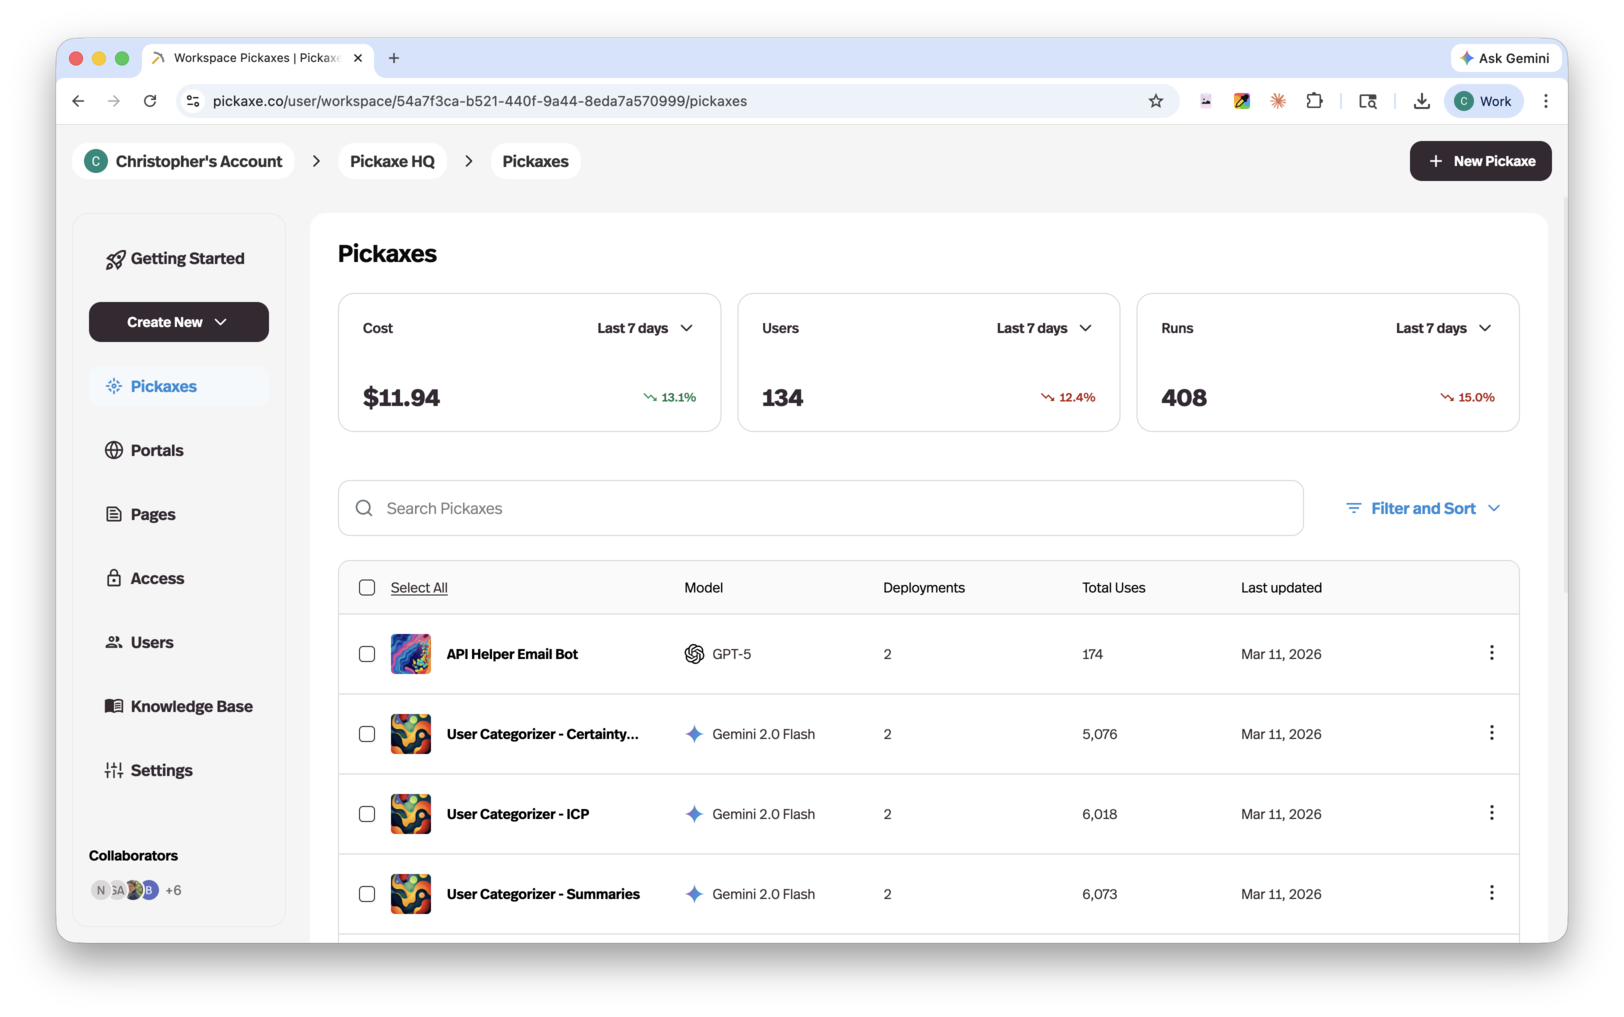Check the Select All checkbox
The height and width of the screenshot is (1017, 1624).
pos(366,587)
